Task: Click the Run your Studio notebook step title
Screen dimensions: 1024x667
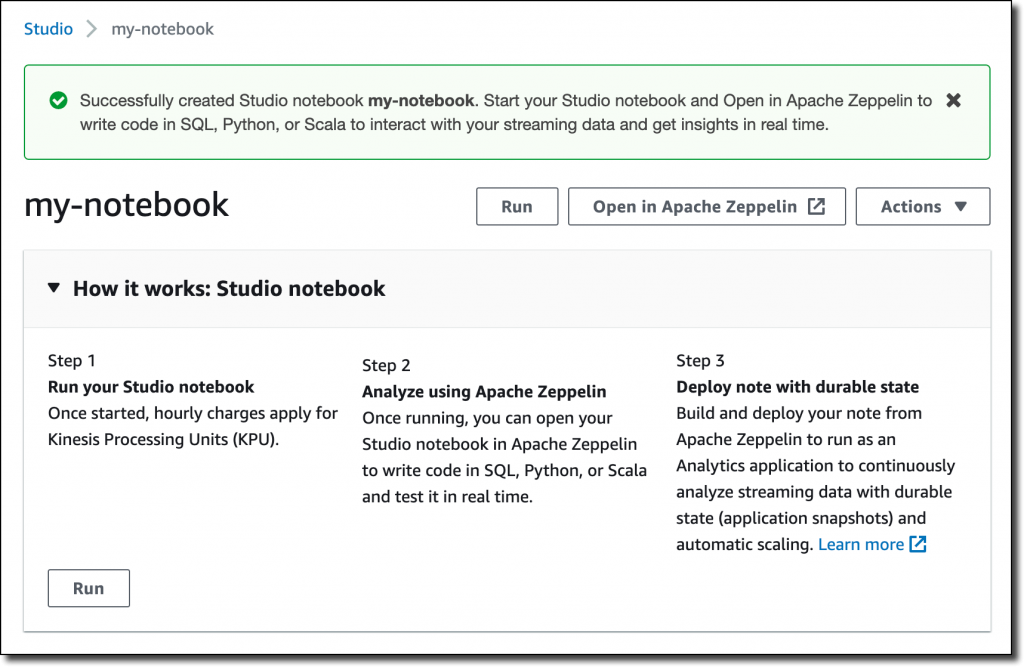Action: [151, 386]
